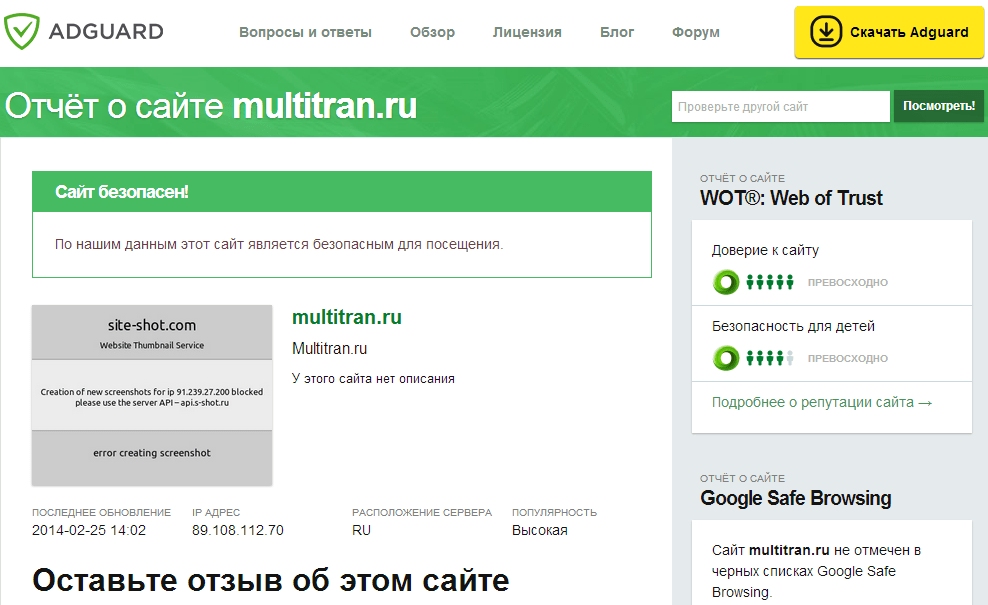Click the Сайт безопасен! banner header
988x605 pixels.
click(x=342, y=192)
